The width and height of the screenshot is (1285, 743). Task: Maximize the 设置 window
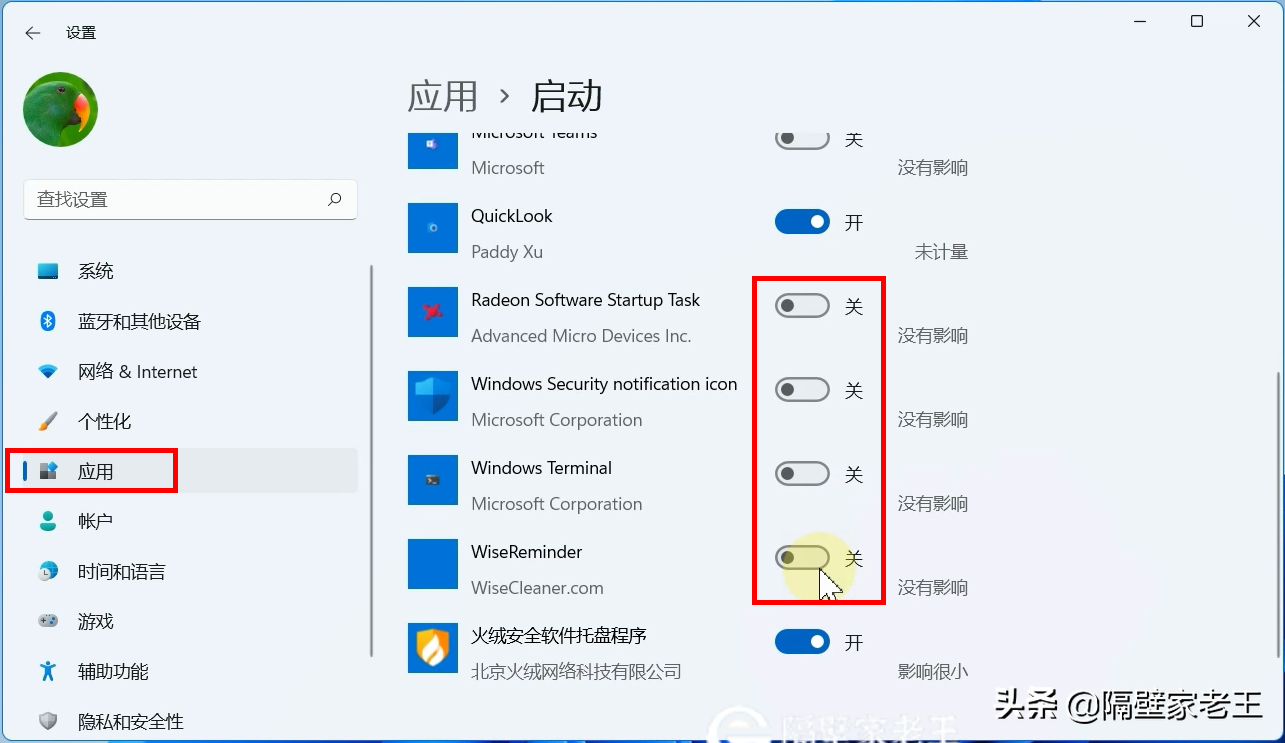1197,21
